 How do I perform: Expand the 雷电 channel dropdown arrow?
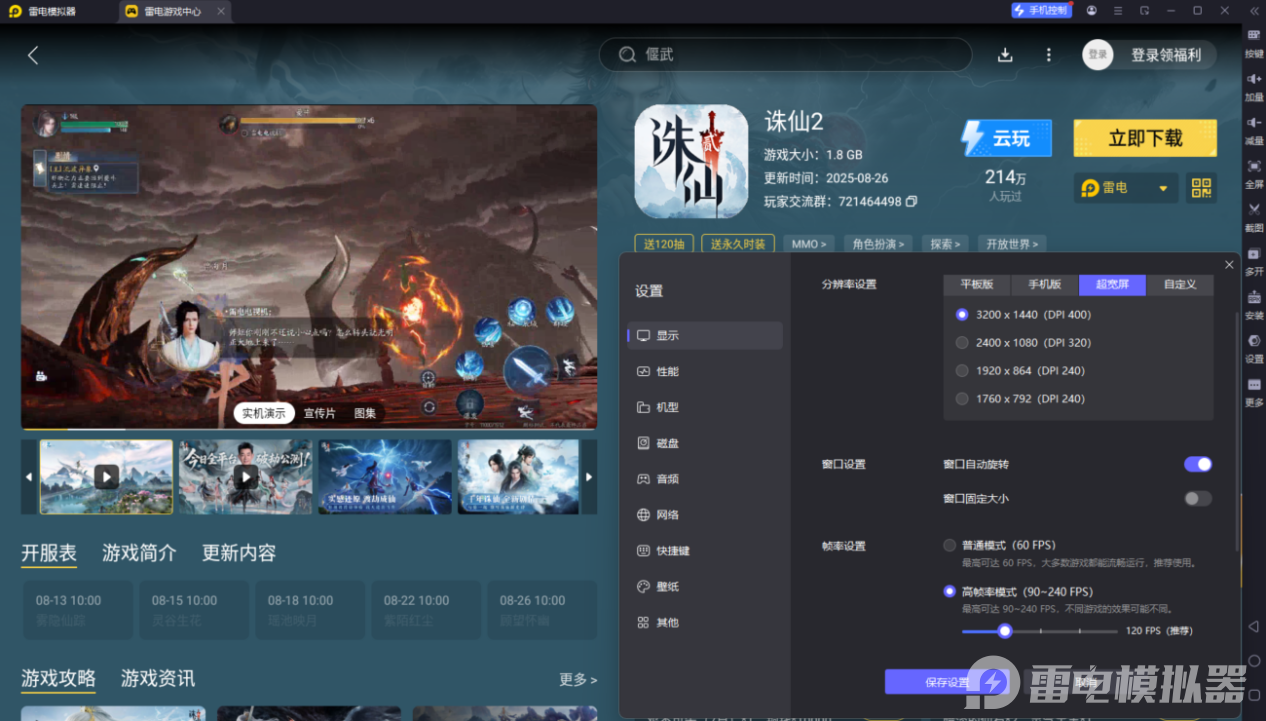1163,188
